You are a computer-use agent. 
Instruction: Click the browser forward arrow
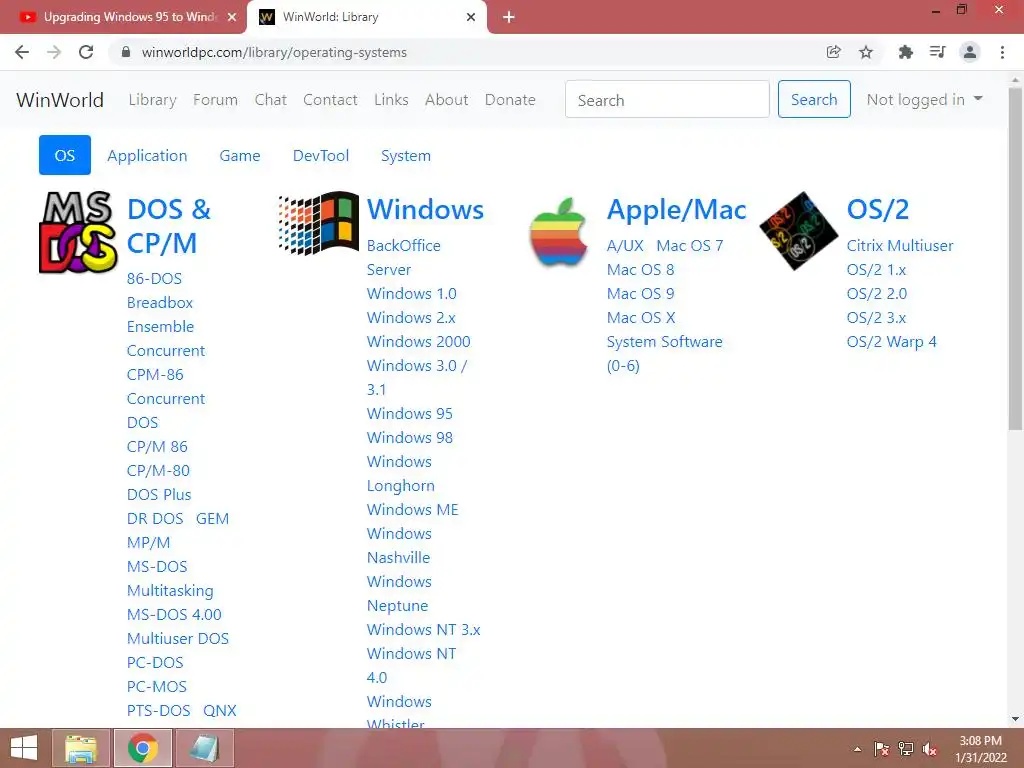click(54, 52)
